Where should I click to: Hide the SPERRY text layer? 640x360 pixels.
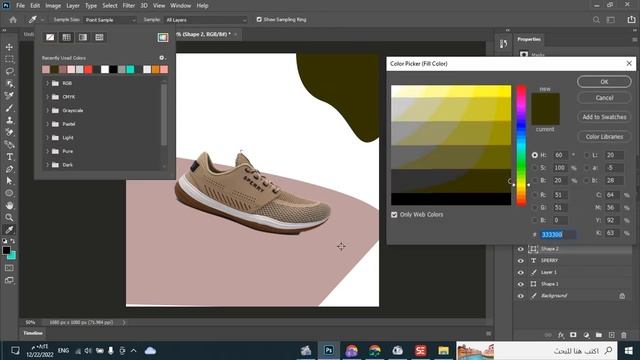click(x=520, y=260)
